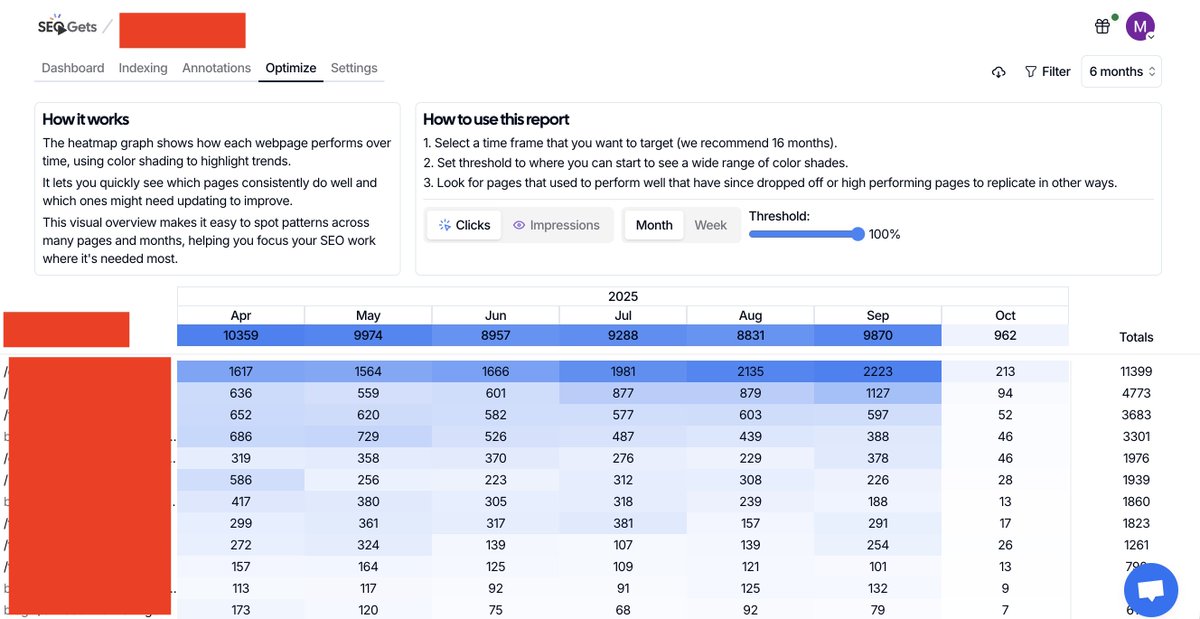The image size is (1200, 619).
Task: Click the August total cell 8831
Action: [x=750, y=336]
